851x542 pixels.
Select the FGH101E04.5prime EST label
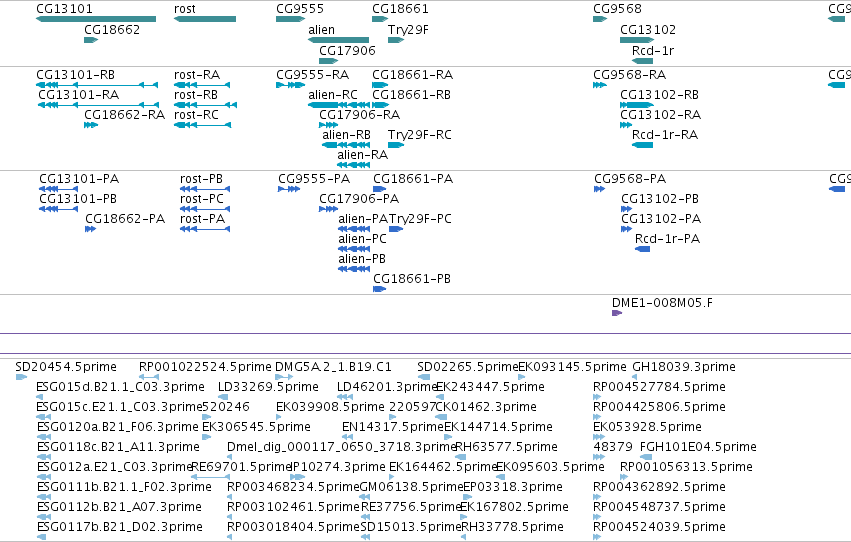[x=698, y=448]
